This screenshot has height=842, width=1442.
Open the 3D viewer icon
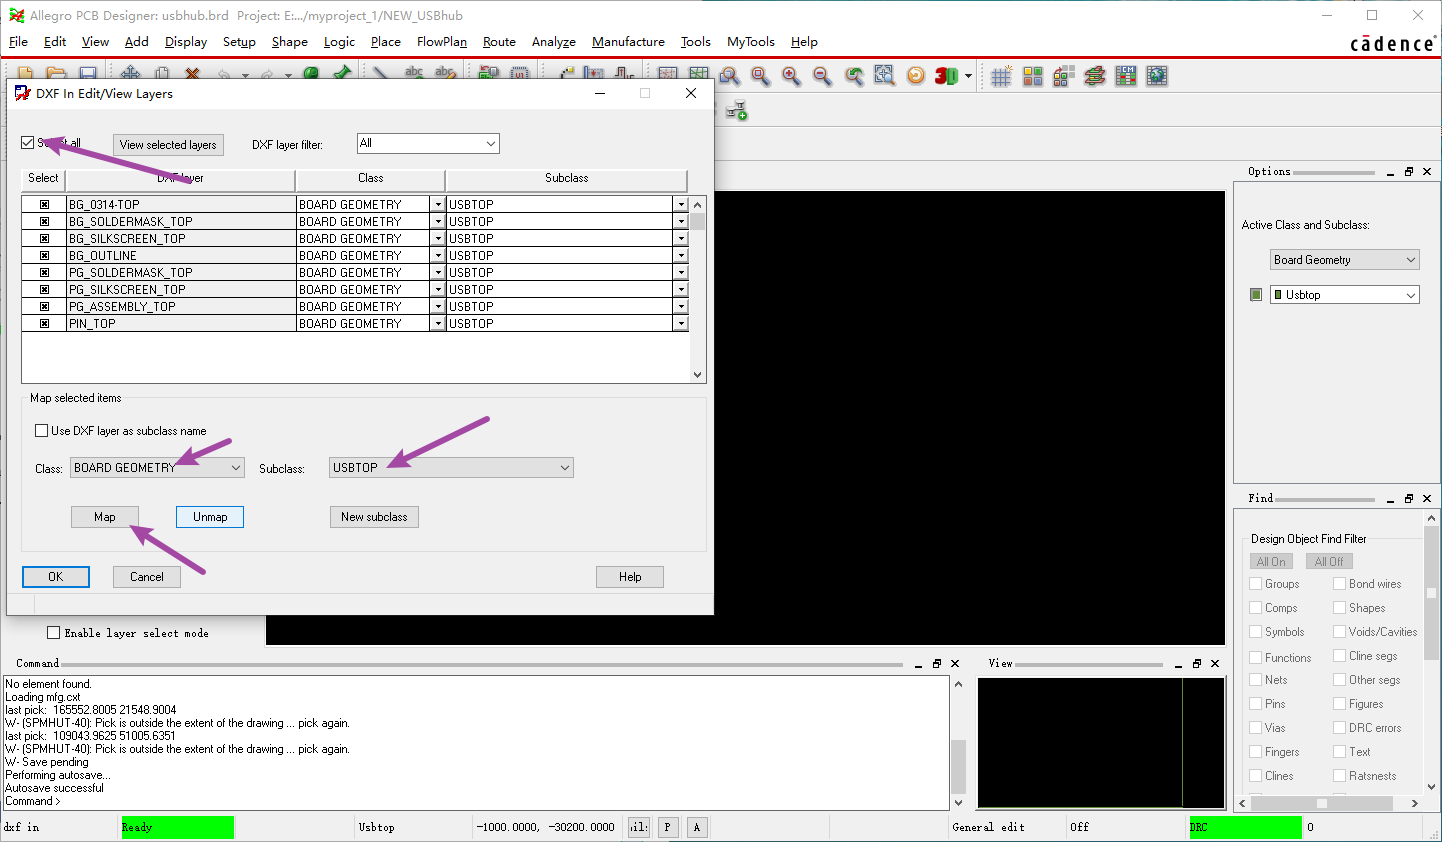coord(946,76)
